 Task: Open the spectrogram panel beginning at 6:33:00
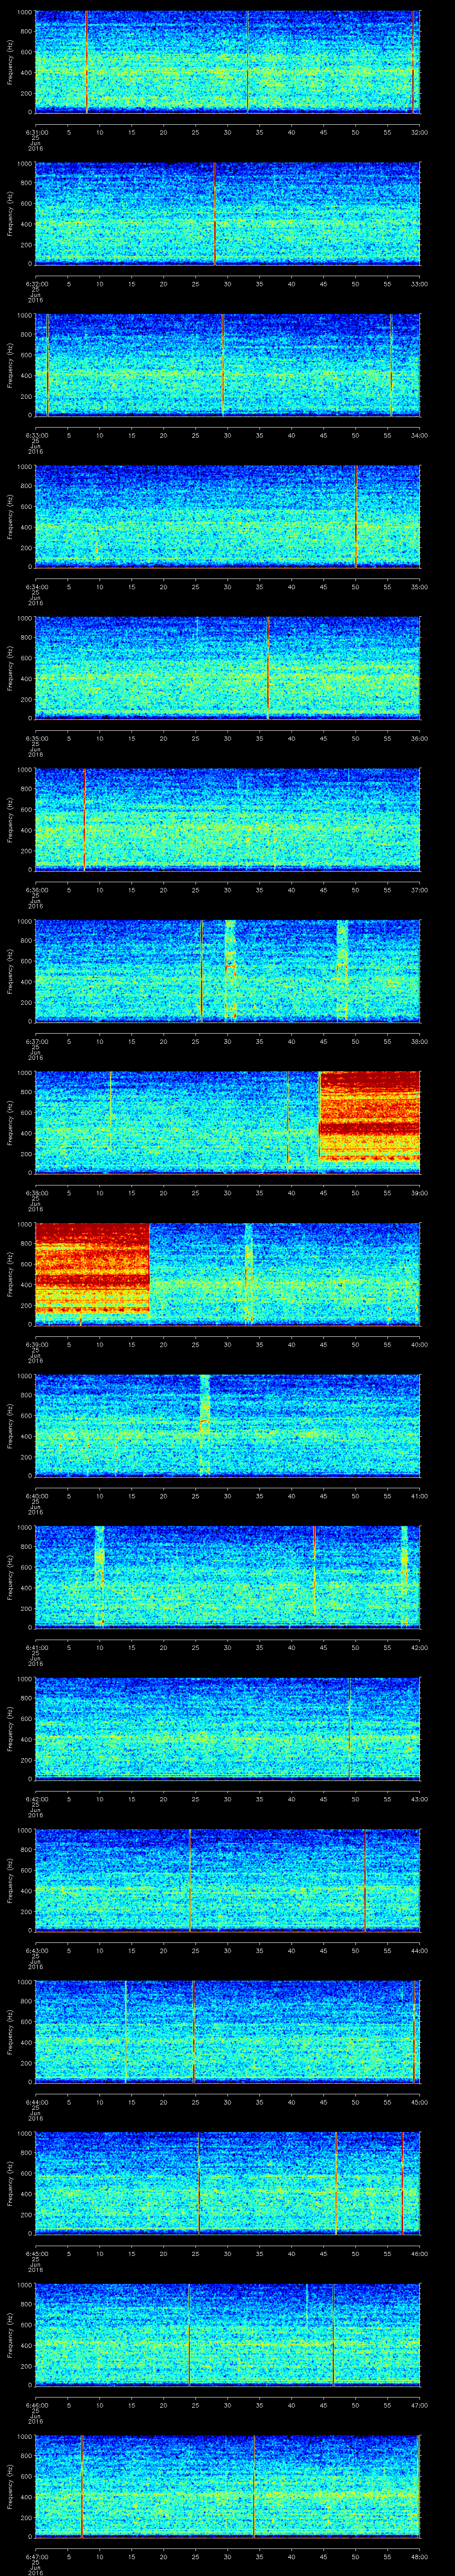coord(227,364)
